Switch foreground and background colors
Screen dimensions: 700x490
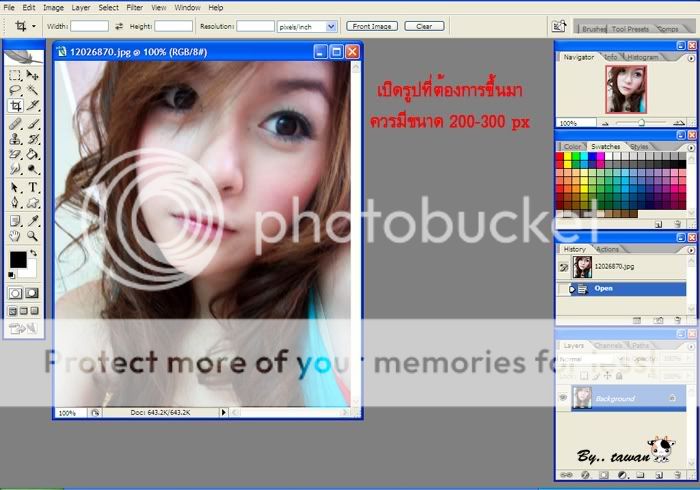click(33, 254)
